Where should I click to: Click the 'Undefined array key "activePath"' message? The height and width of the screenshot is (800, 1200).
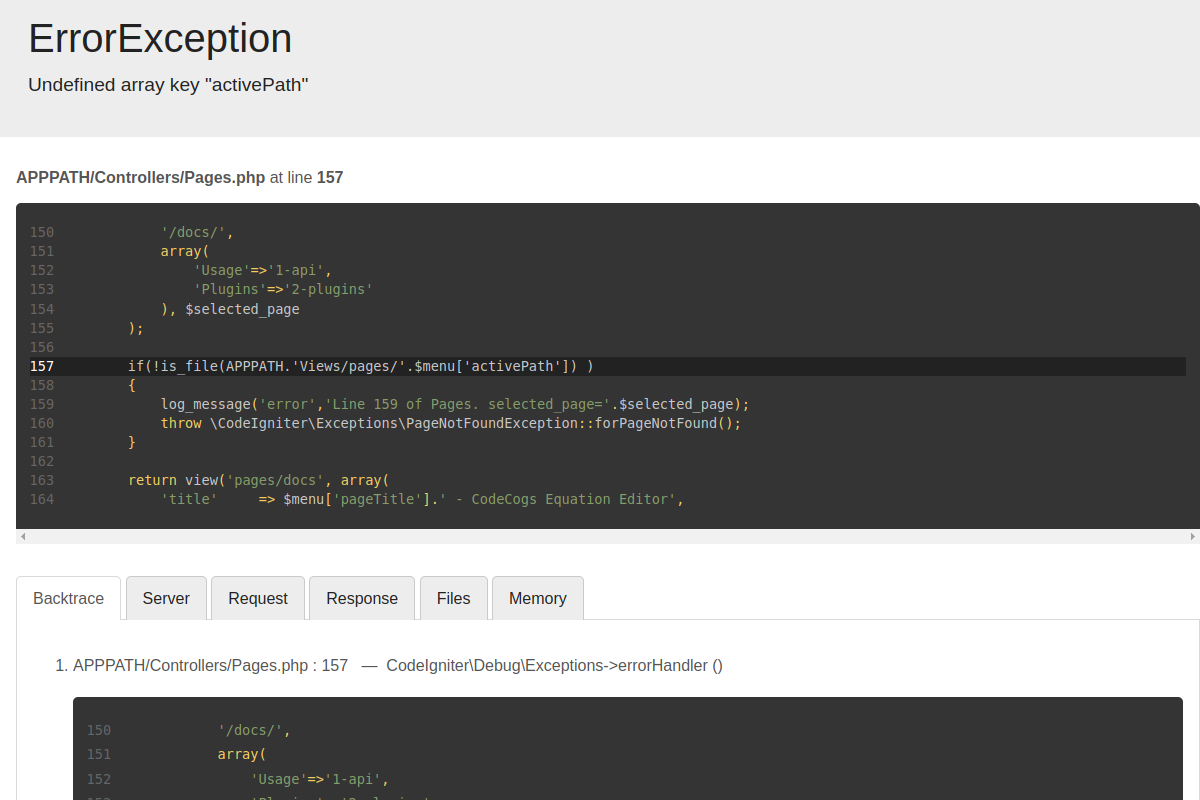click(168, 85)
